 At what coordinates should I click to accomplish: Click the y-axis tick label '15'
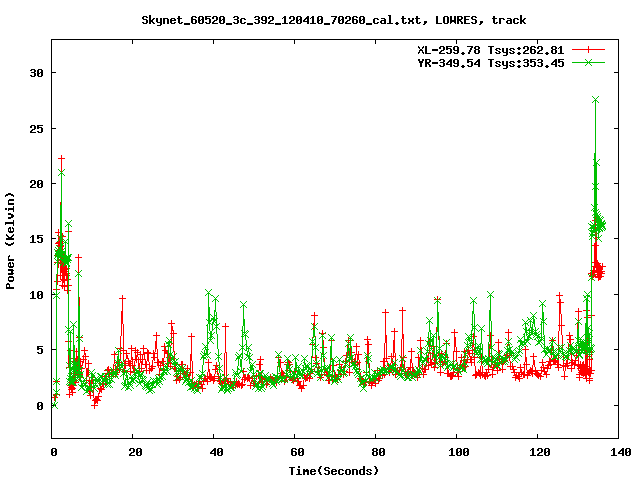tap(37, 239)
